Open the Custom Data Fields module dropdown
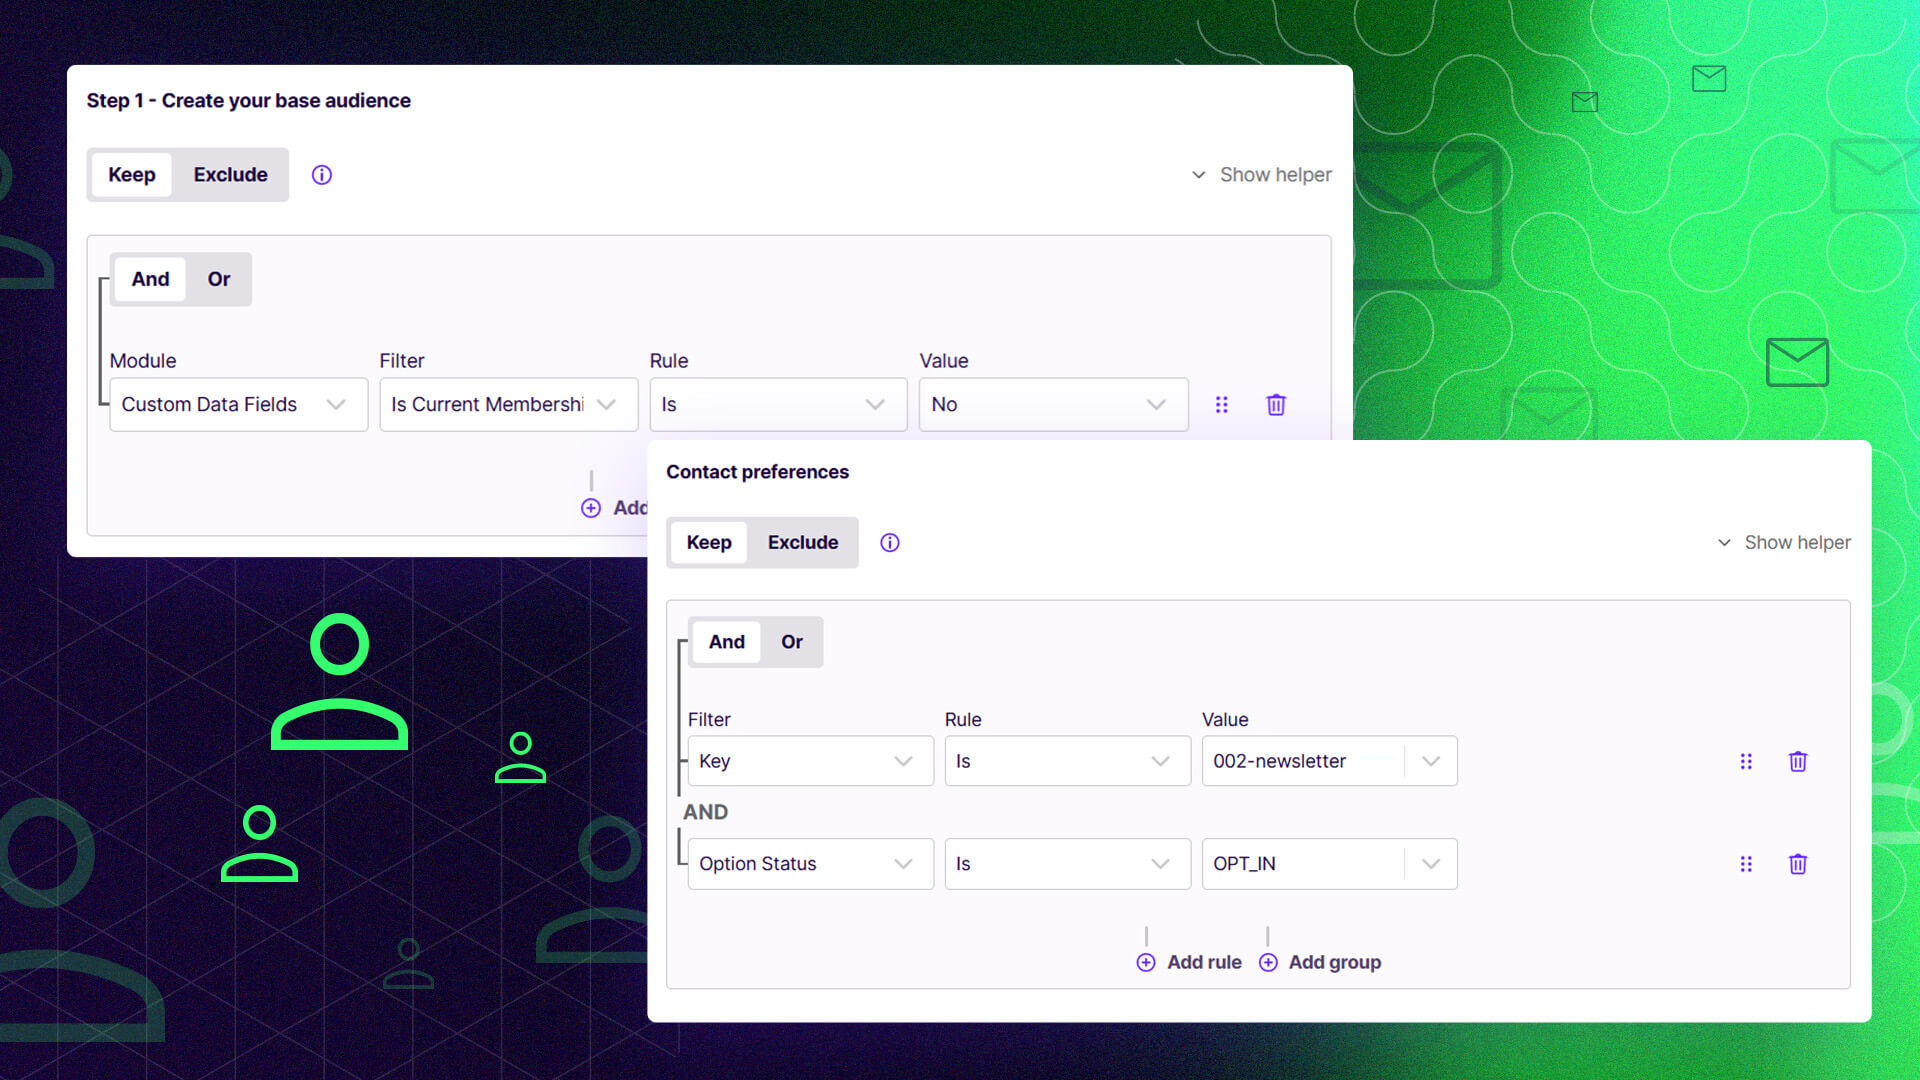The width and height of the screenshot is (1920, 1080). (x=238, y=405)
